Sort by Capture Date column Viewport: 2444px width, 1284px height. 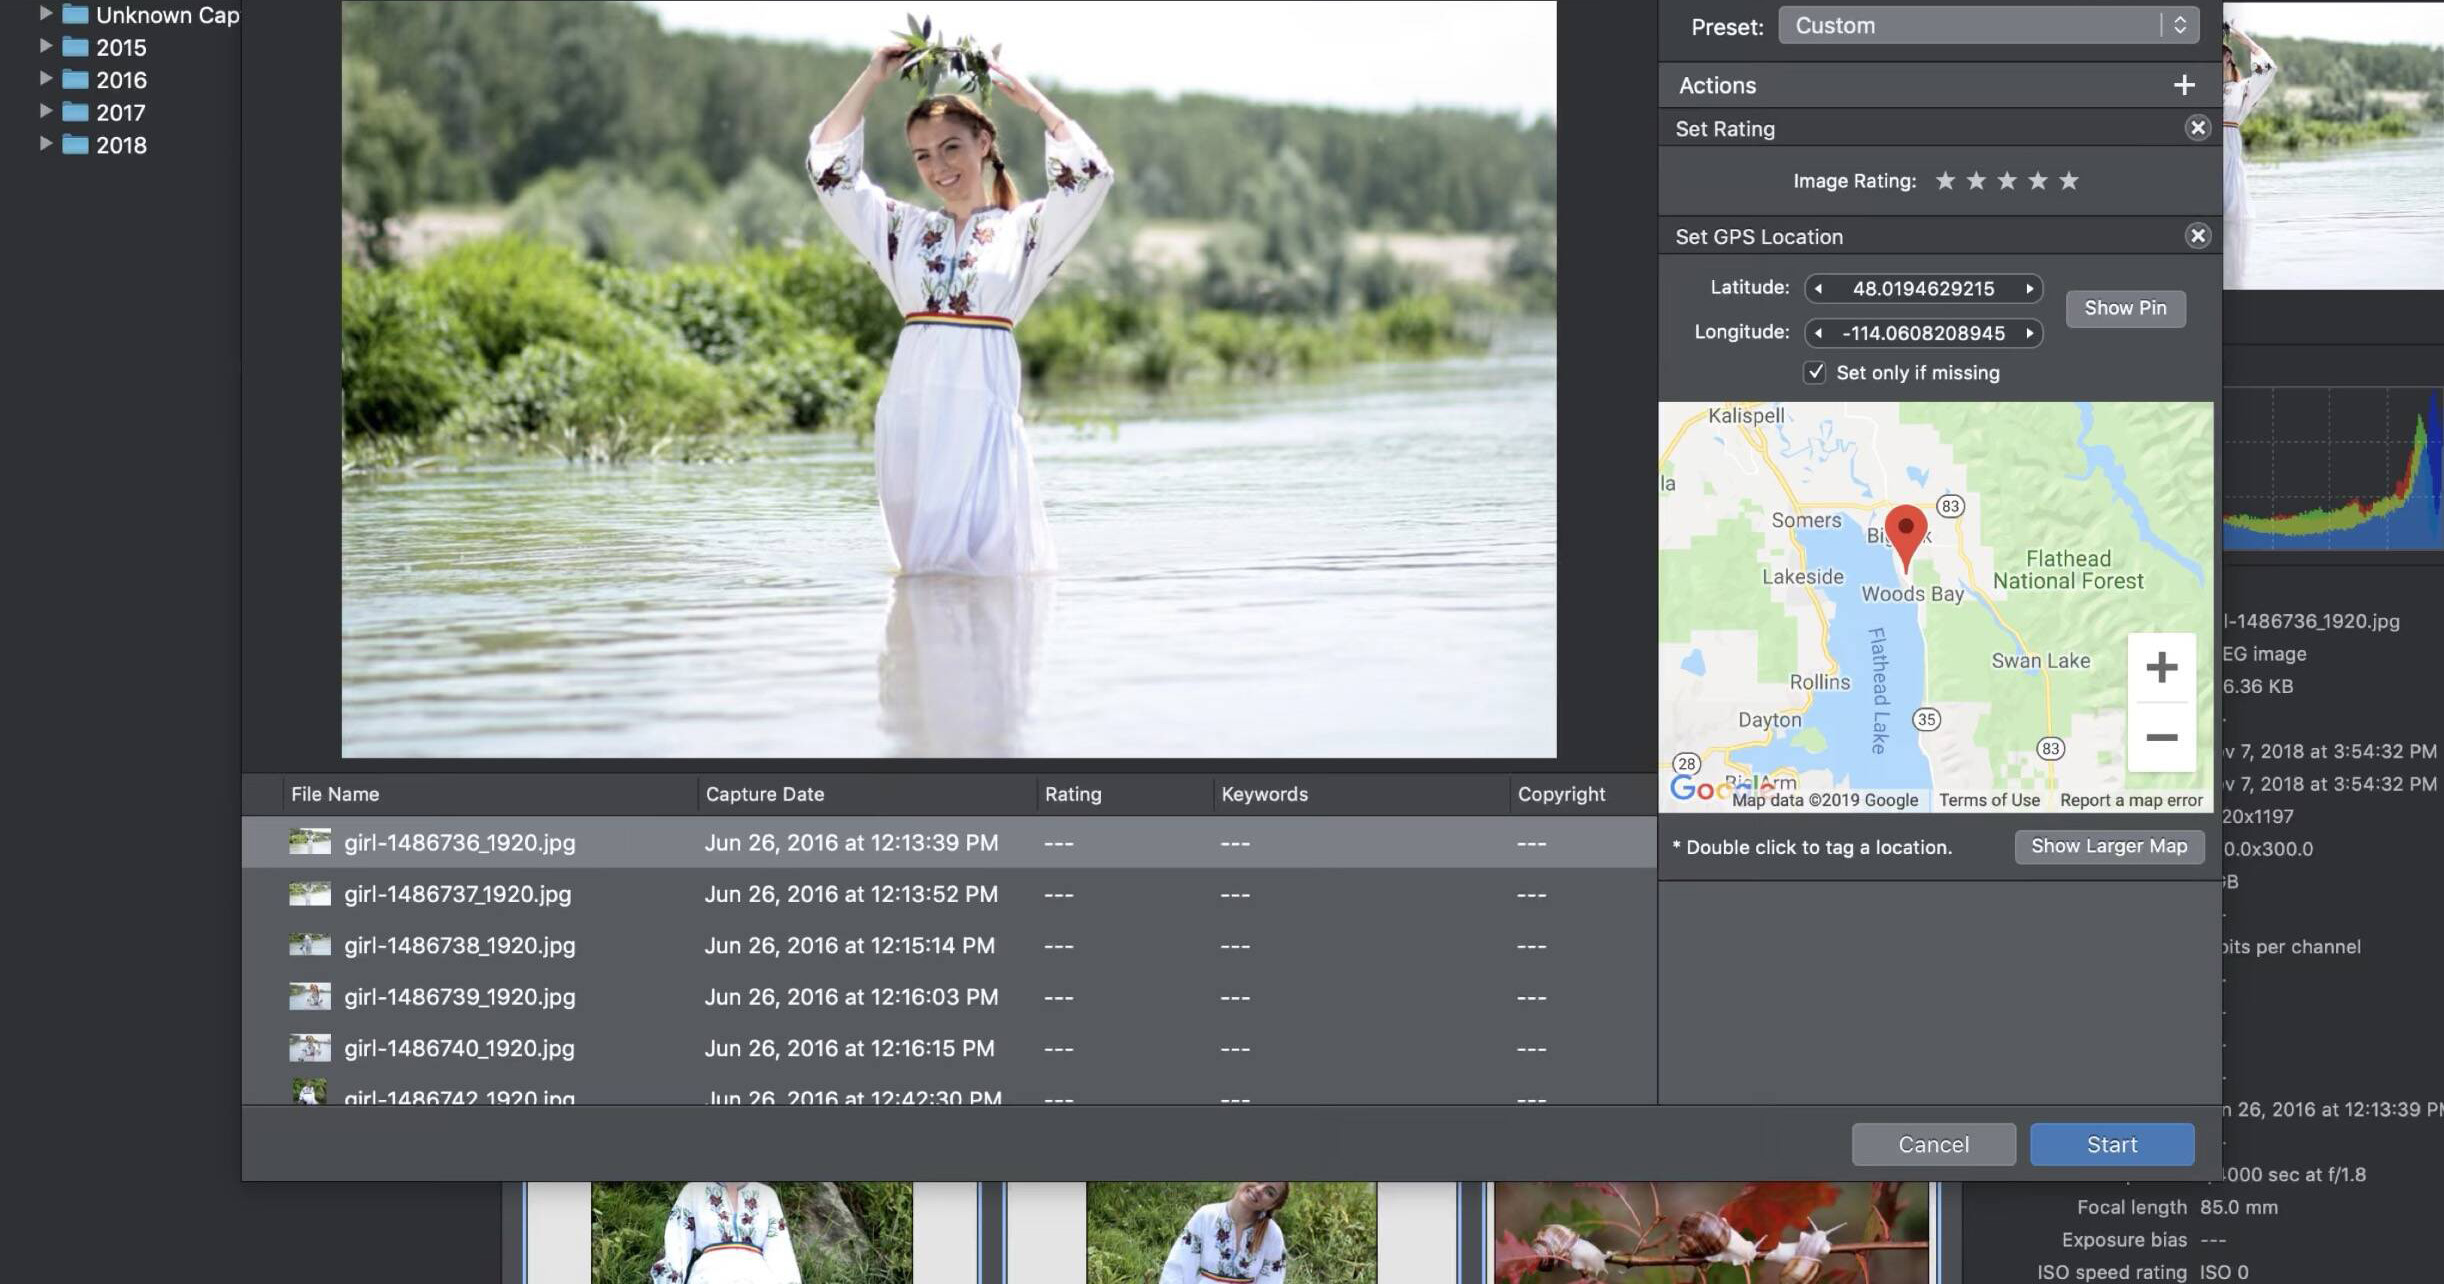[x=765, y=794]
